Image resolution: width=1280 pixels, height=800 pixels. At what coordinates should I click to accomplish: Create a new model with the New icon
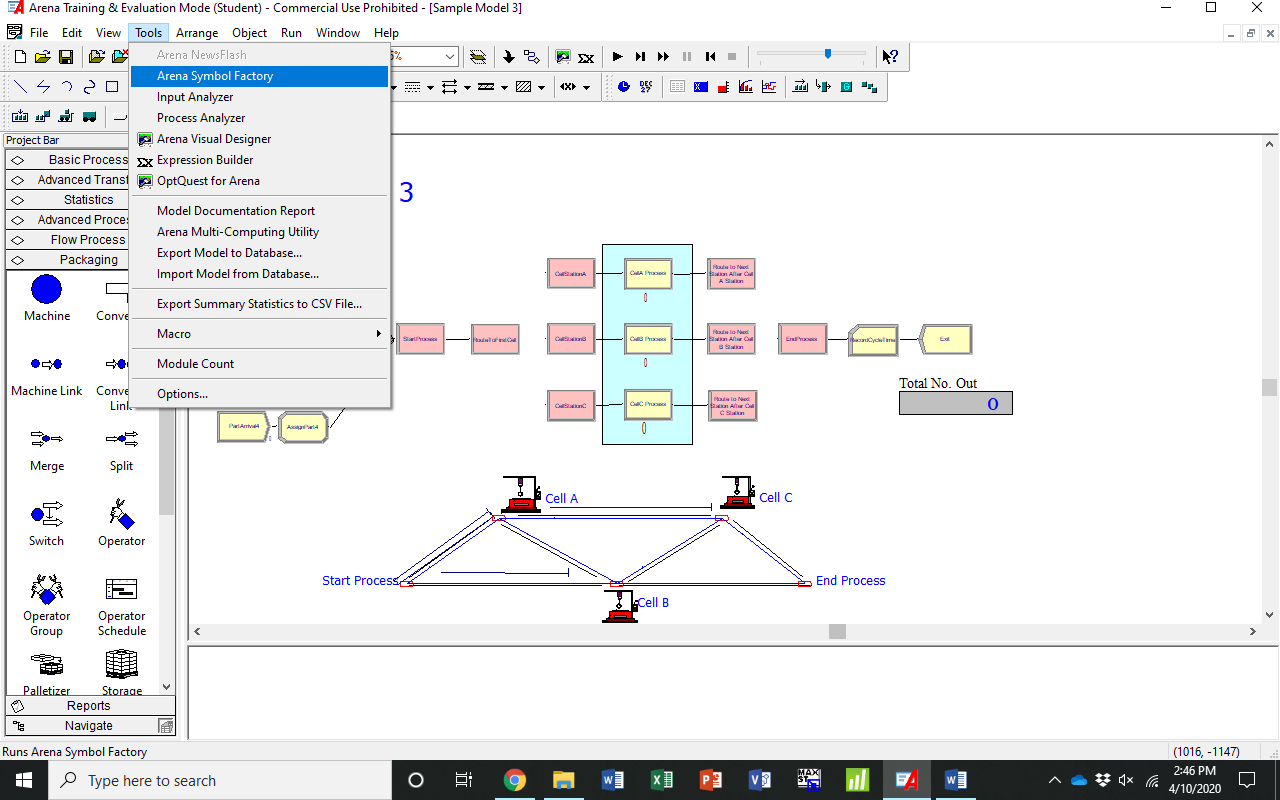(20, 57)
